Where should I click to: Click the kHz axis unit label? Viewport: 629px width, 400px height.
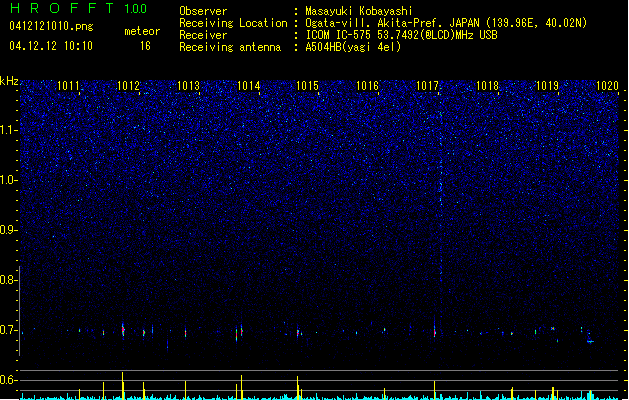coord(9,81)
